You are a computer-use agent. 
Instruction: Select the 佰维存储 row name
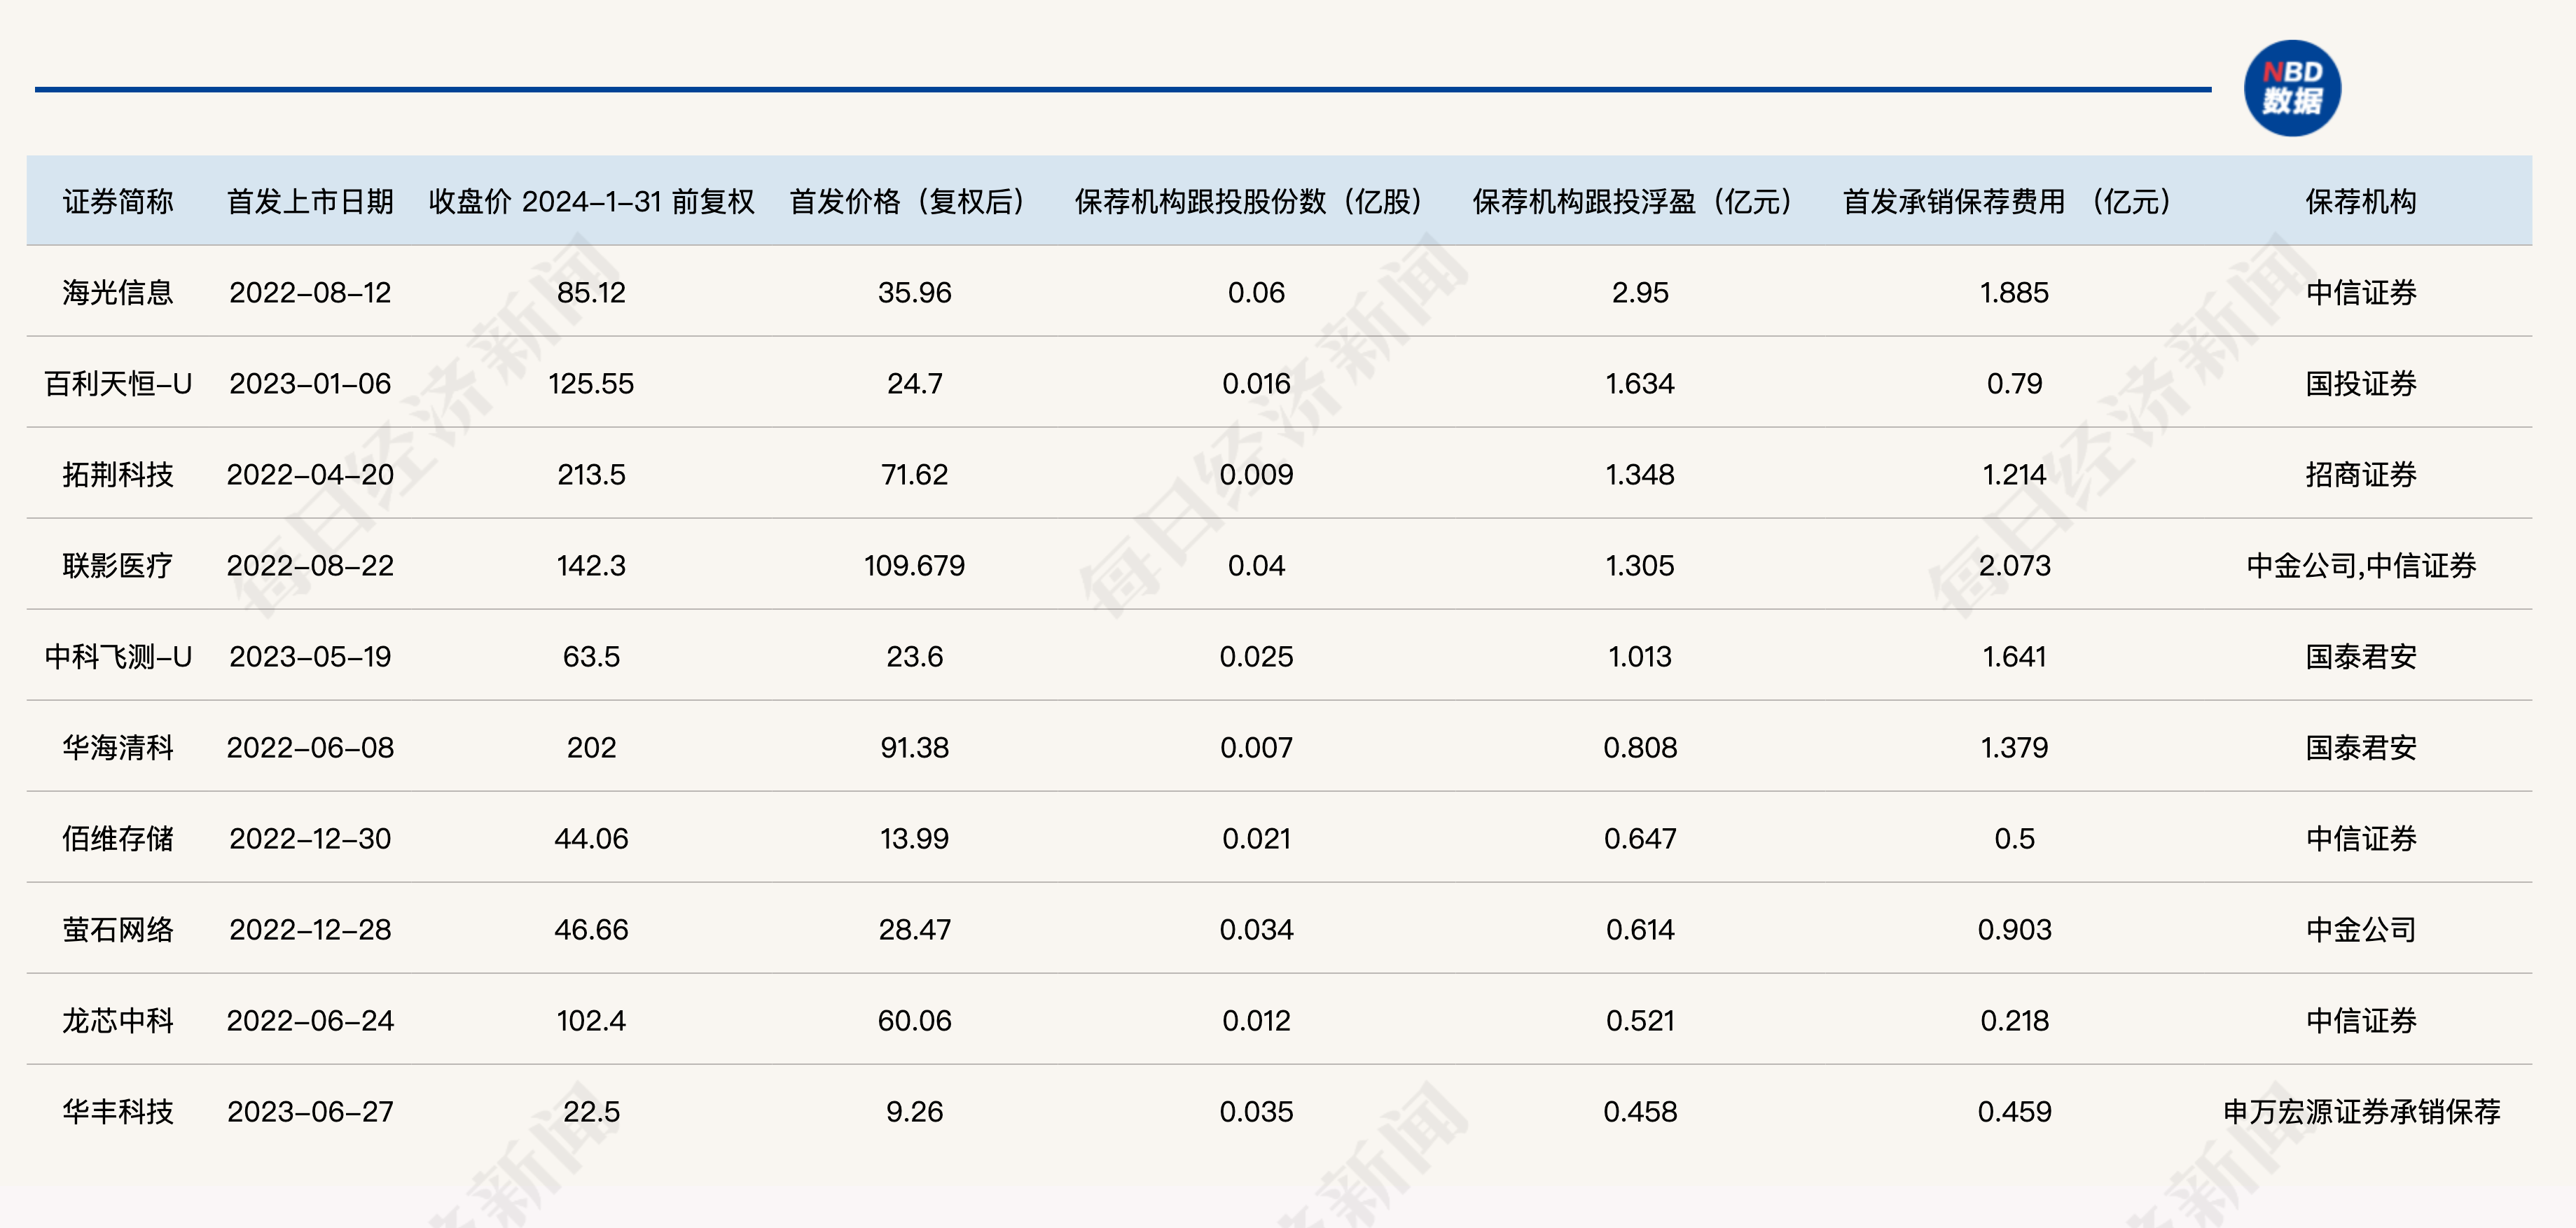[x=118, y=839]
